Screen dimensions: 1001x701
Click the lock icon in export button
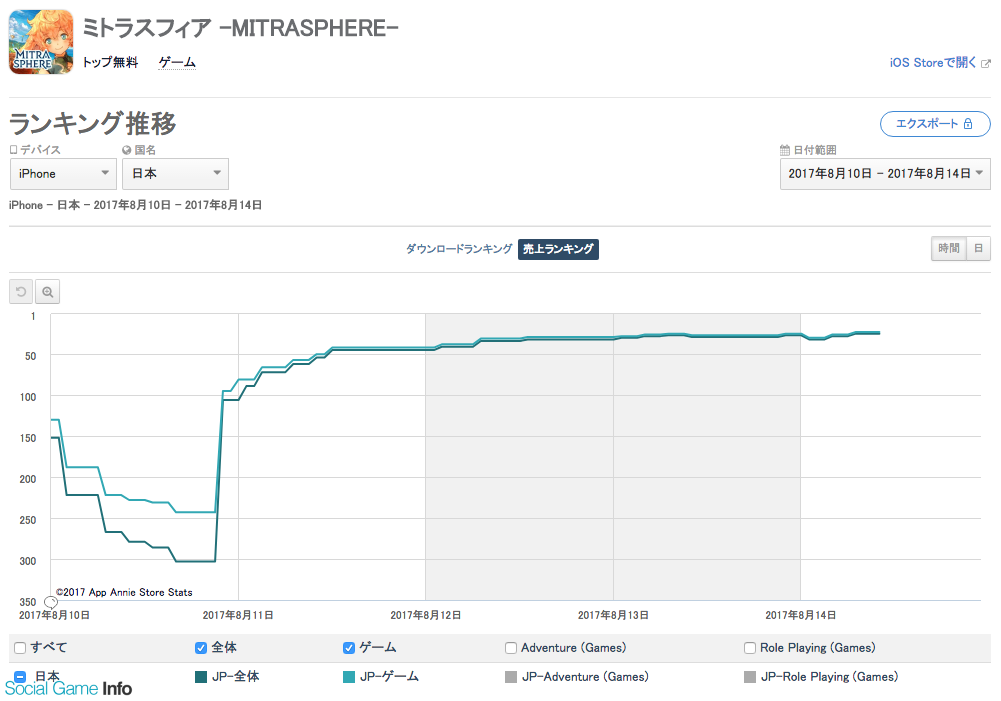968,124
